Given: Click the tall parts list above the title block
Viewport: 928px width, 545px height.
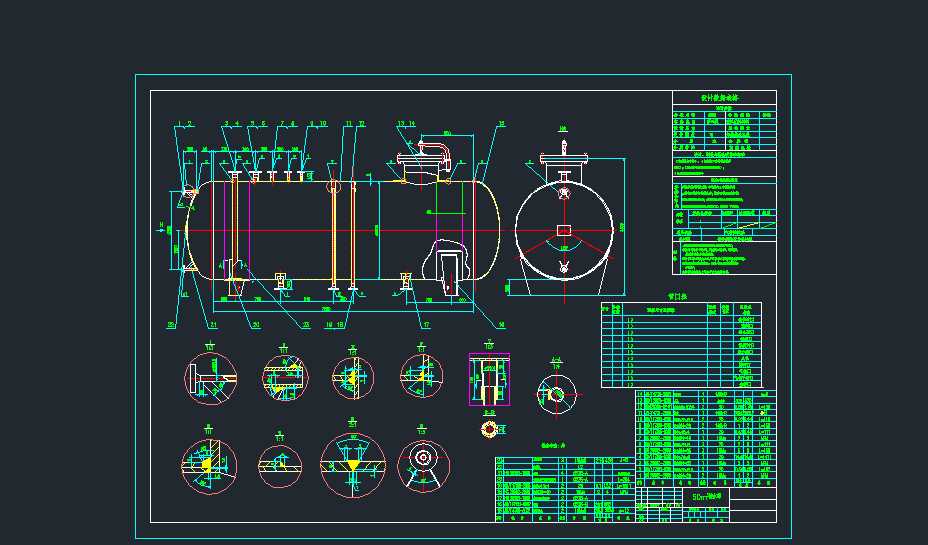Looking at the screenshot, I should (705, 436).
